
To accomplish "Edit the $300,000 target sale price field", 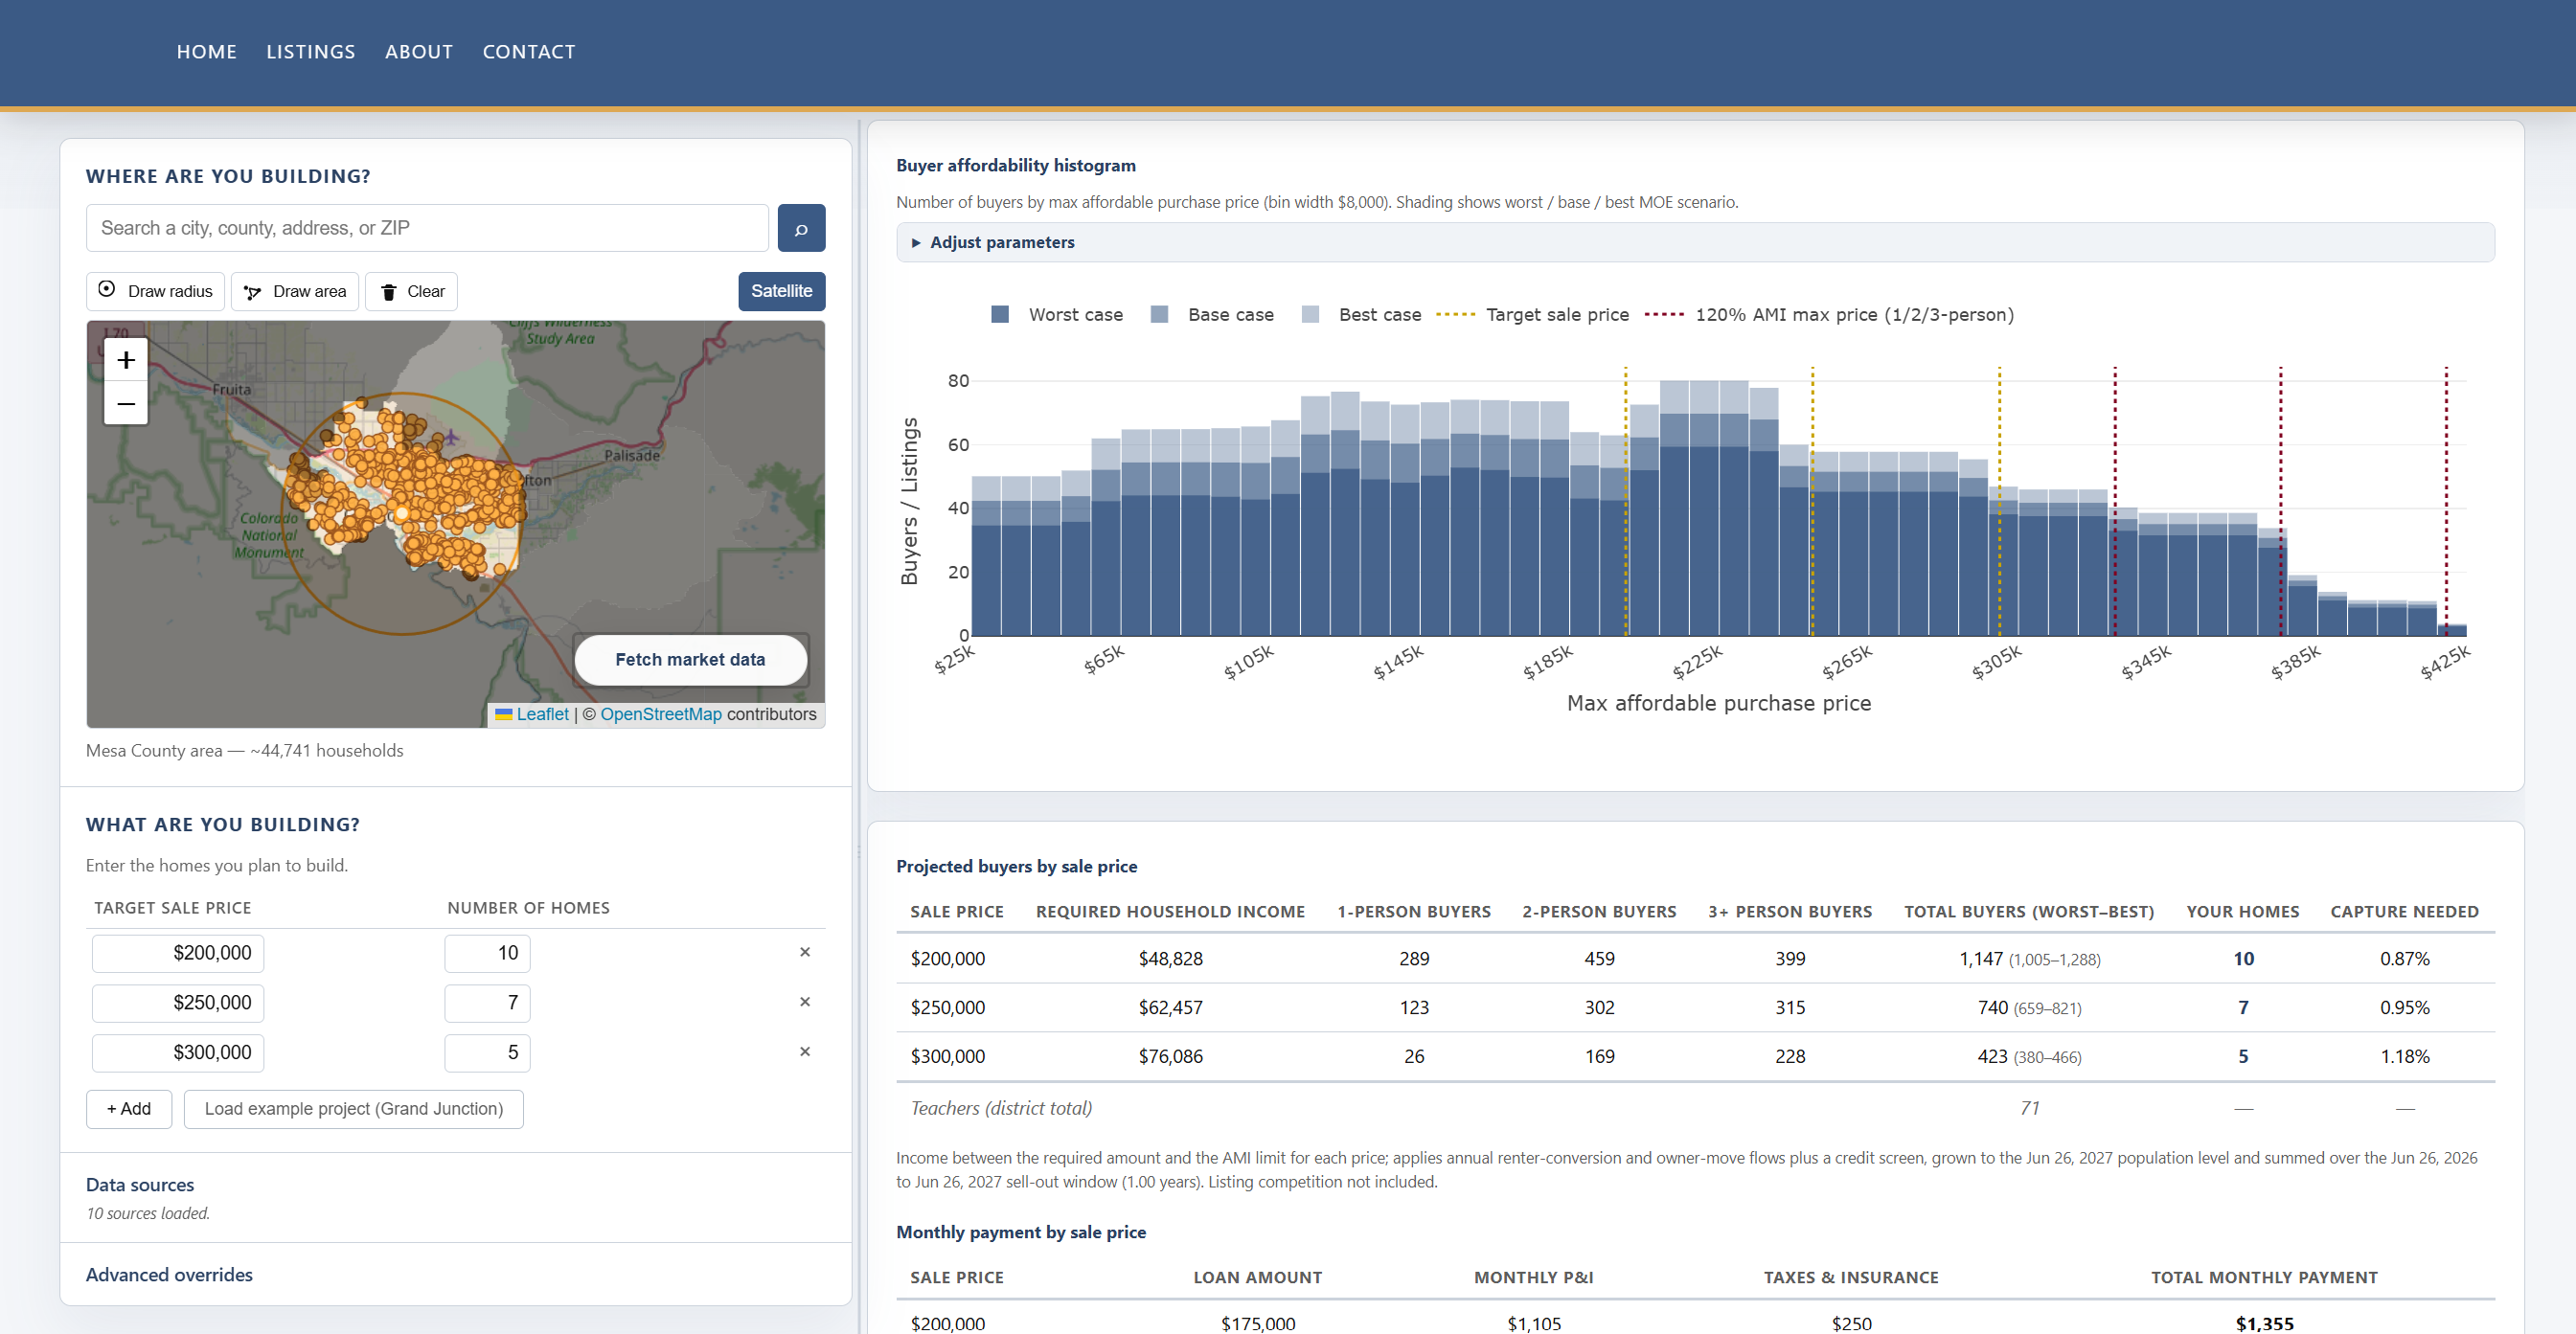I will [x=178, y=1053].
